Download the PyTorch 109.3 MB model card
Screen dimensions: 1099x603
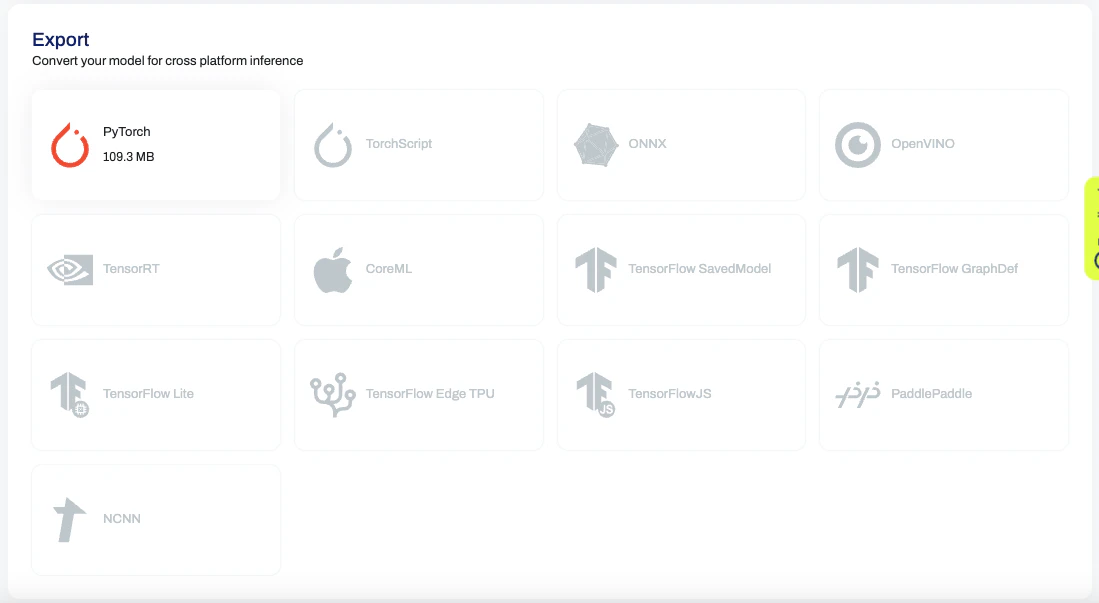pos(156,144)
